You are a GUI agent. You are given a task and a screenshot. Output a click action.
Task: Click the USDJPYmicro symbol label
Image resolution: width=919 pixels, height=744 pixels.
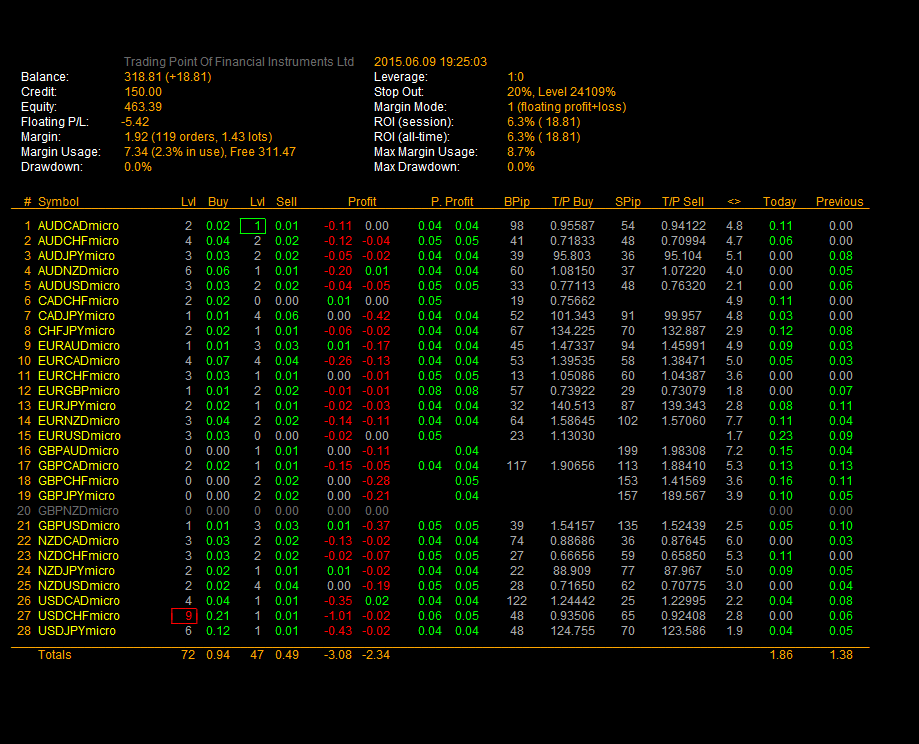(76, 631)
